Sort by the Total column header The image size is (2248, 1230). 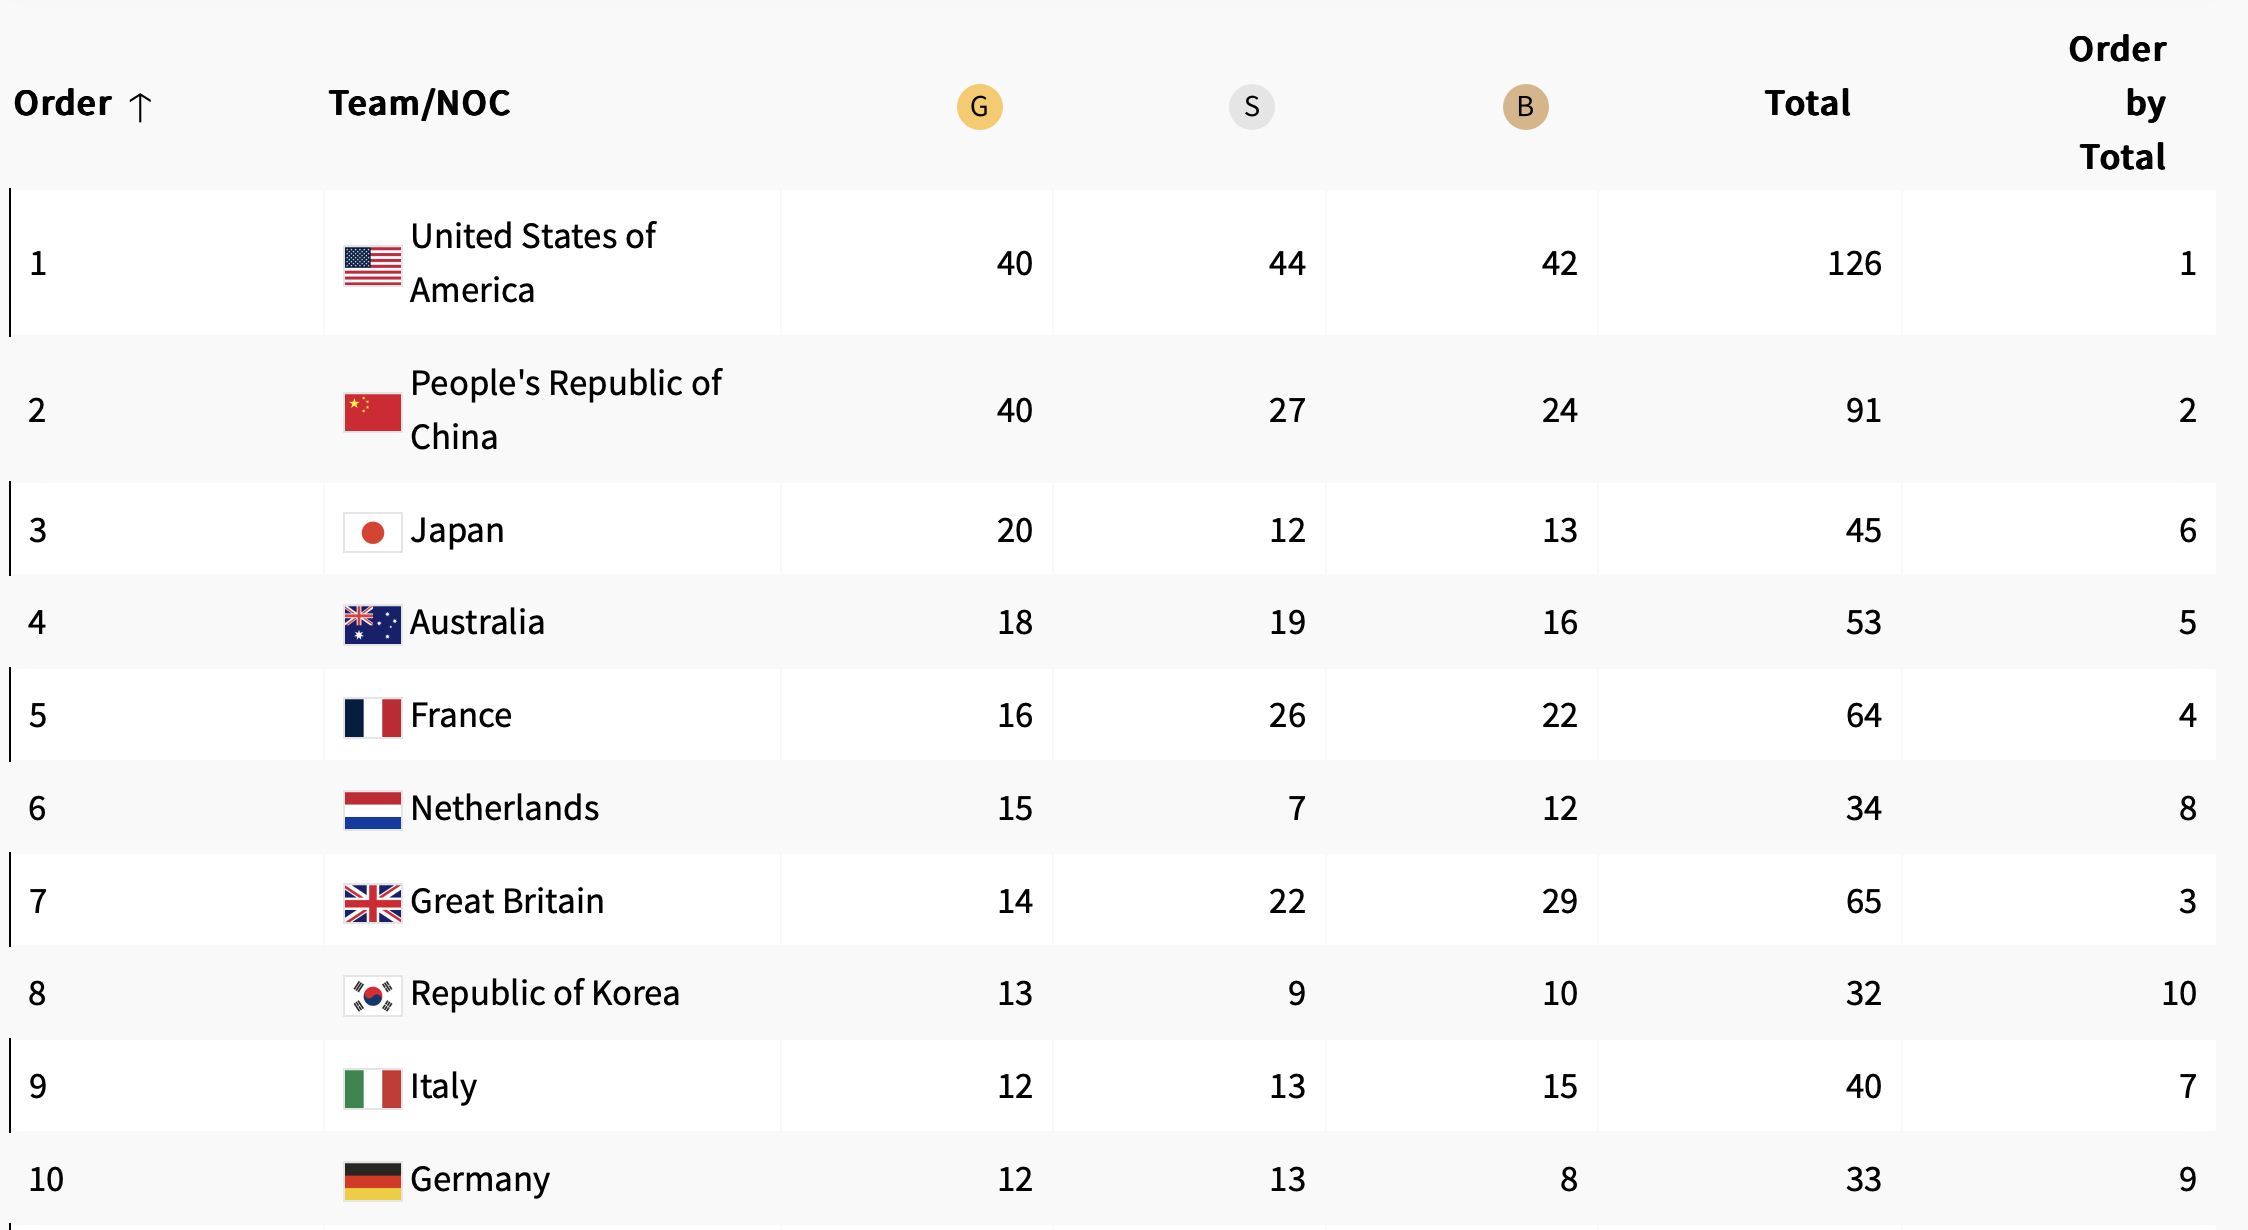point(1806,104)
